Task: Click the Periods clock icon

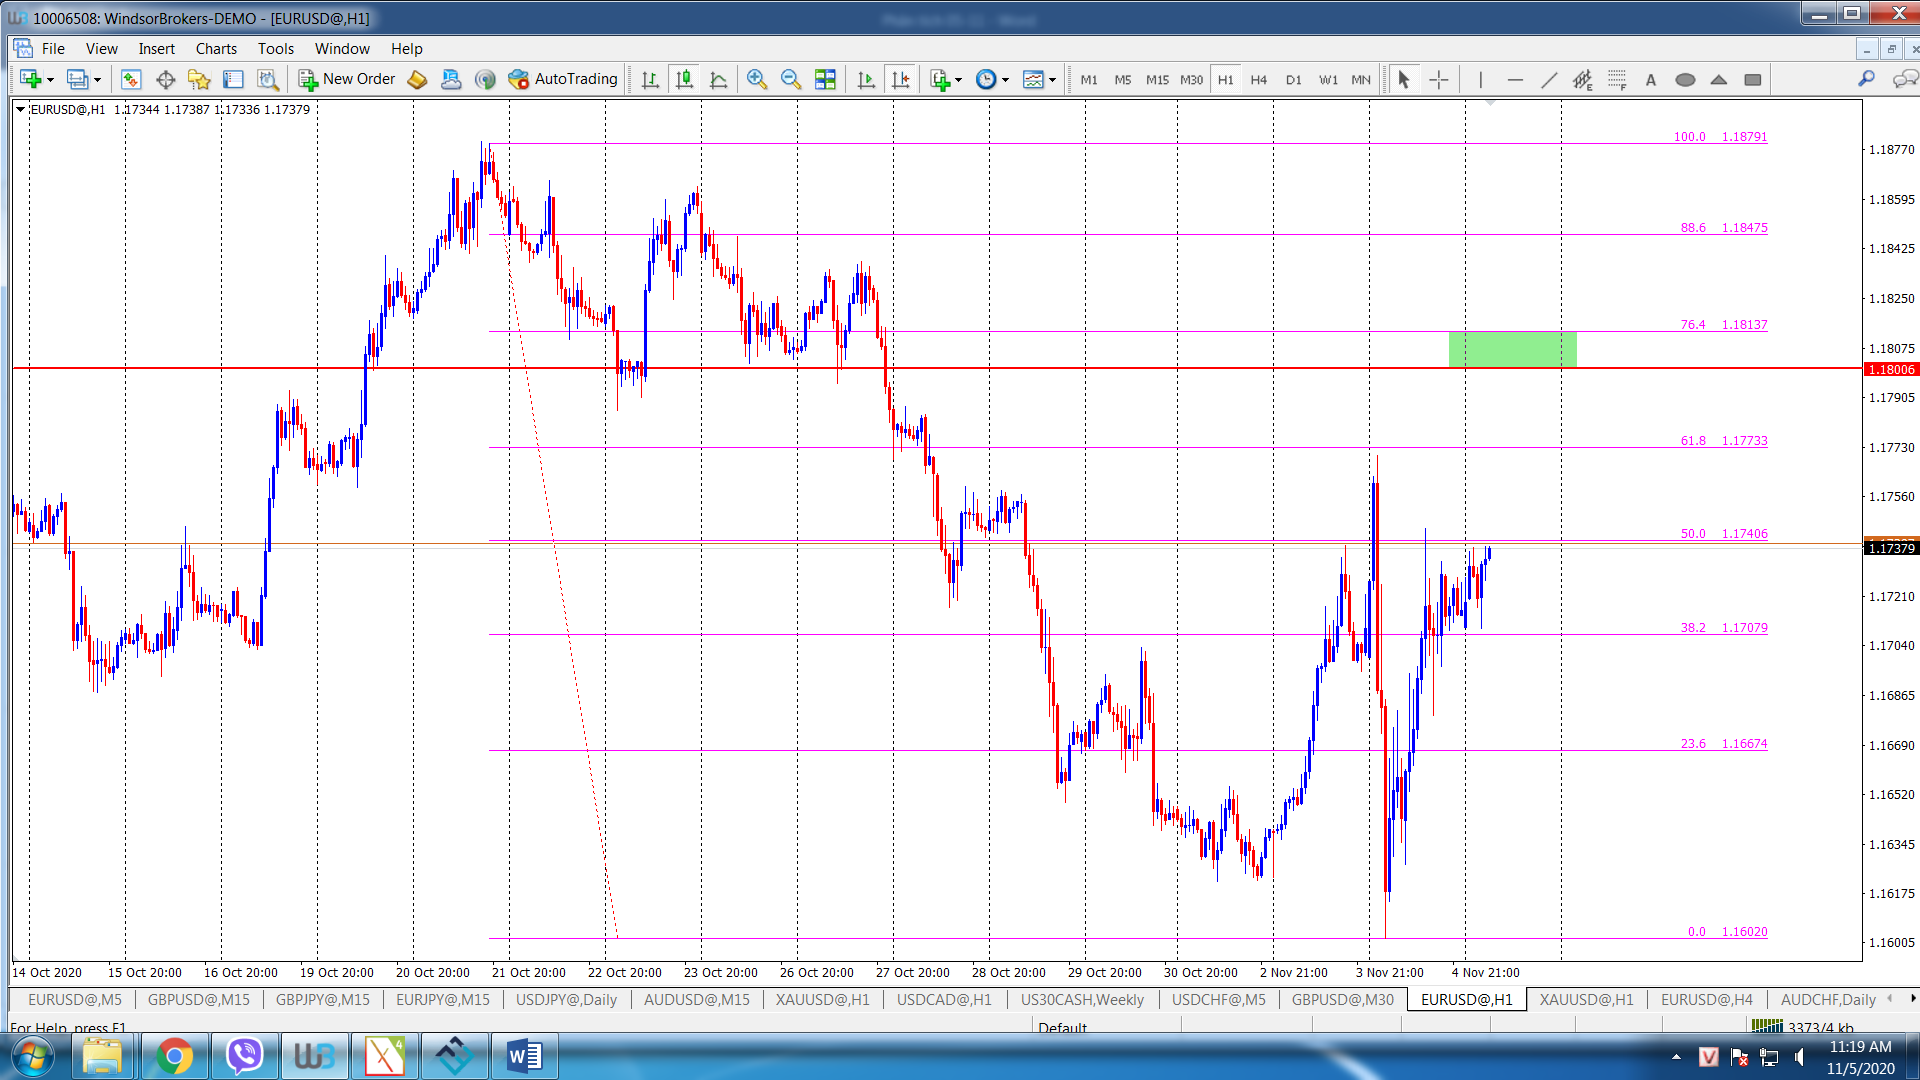Action: [x=986, y=80]
